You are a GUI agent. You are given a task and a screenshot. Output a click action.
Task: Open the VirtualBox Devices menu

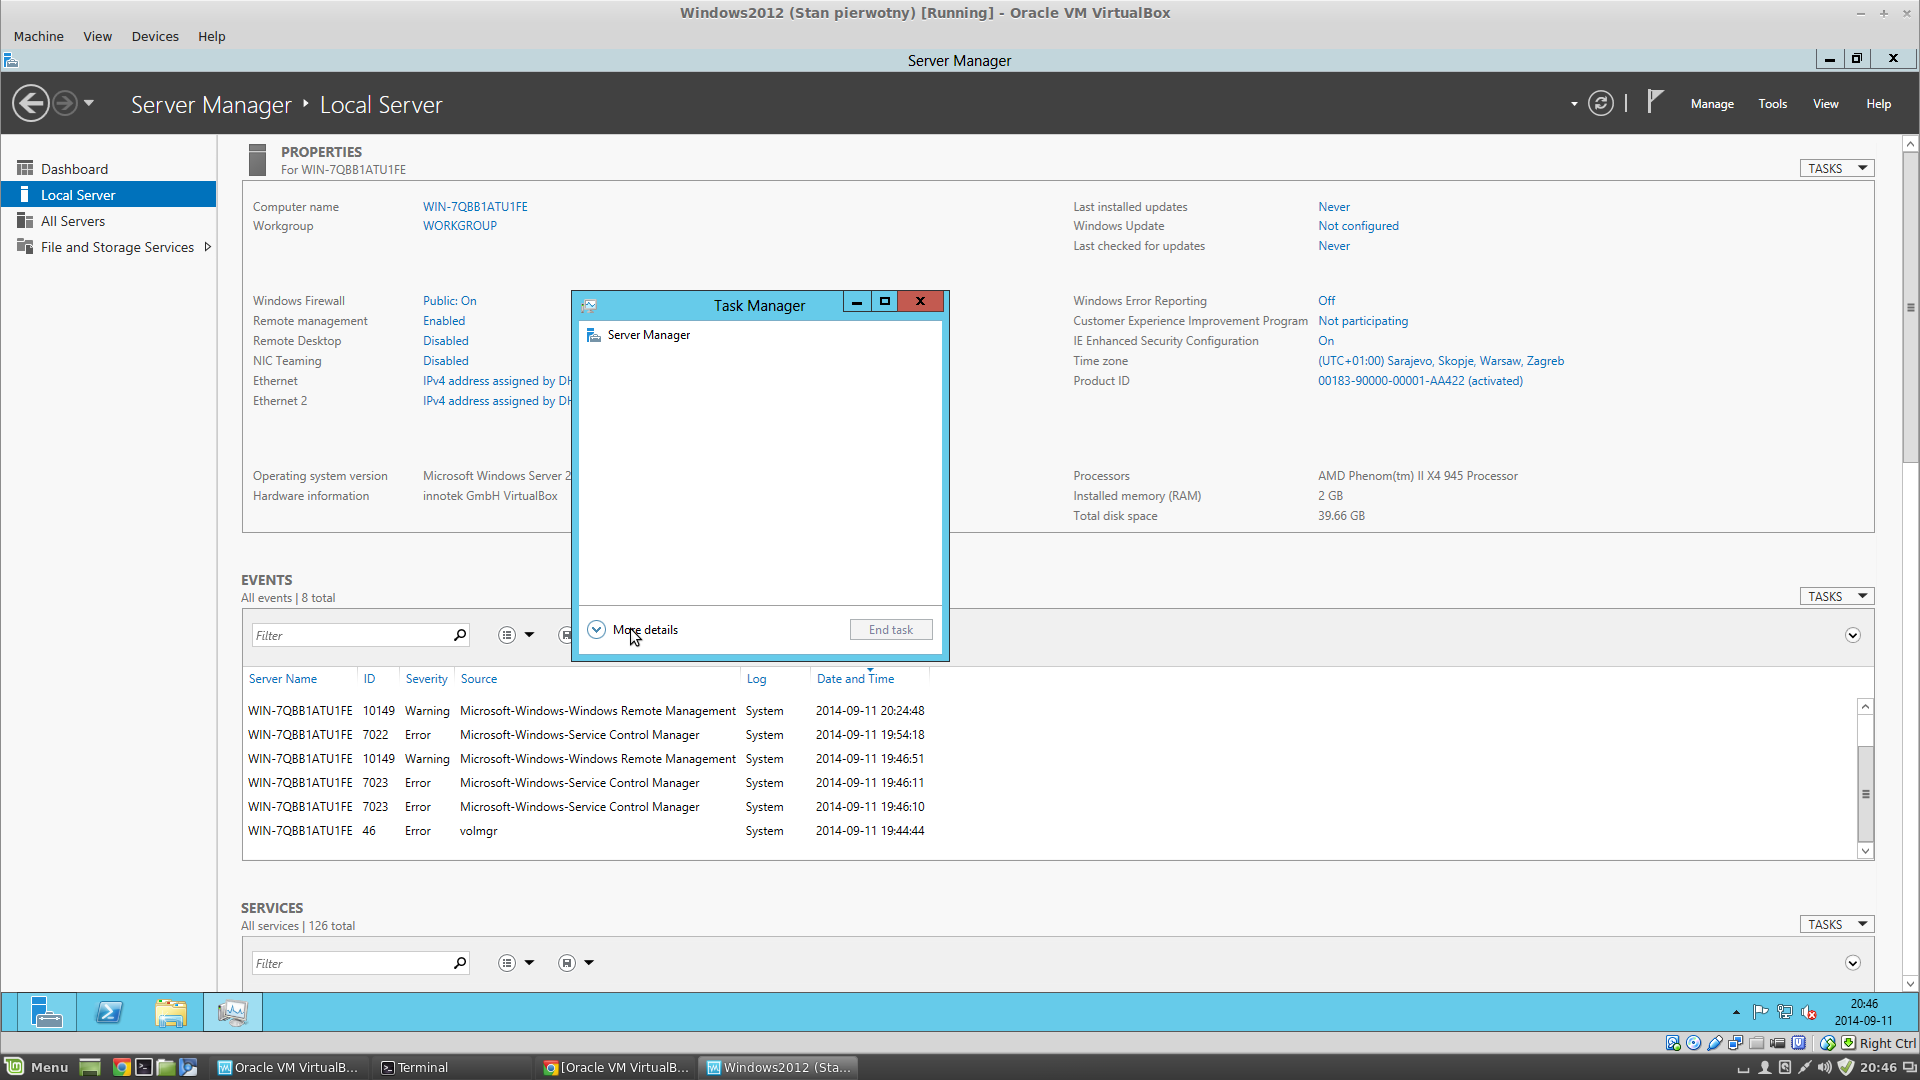coord(155,36)
